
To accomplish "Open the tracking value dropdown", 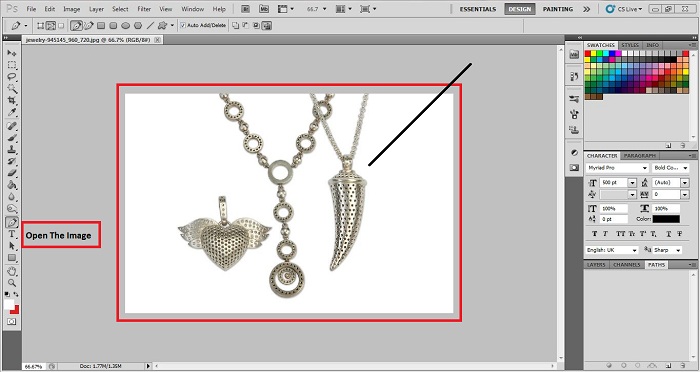I will click(685, 194).
